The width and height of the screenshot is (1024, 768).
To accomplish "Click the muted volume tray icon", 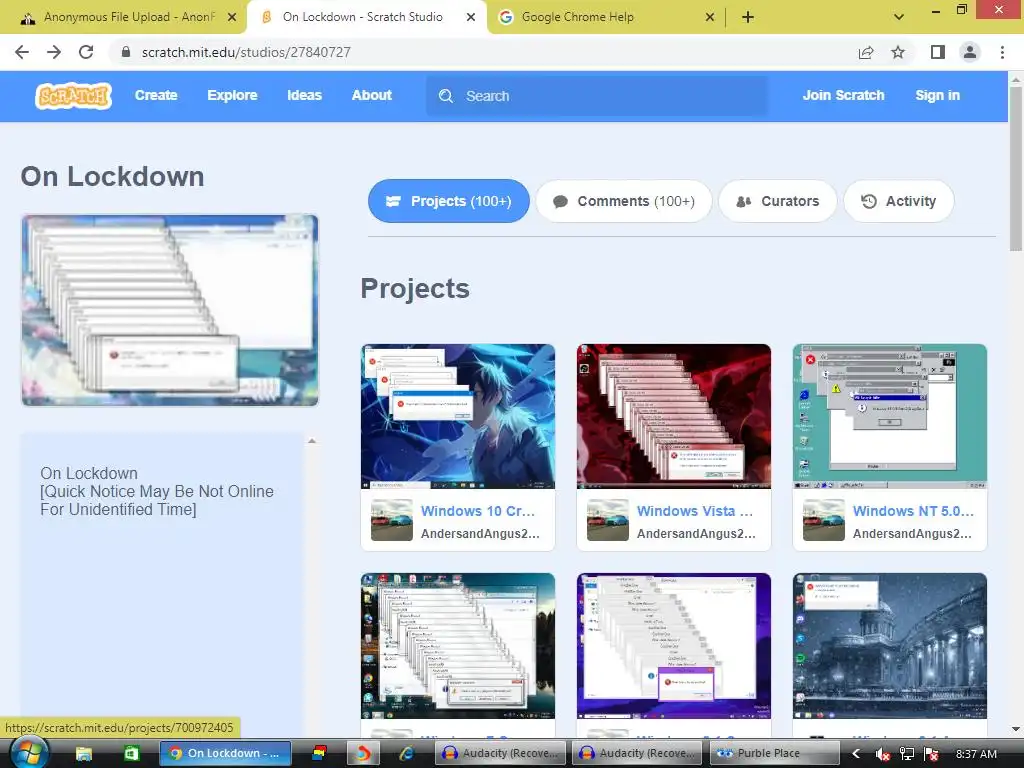I will coord(882,754).
